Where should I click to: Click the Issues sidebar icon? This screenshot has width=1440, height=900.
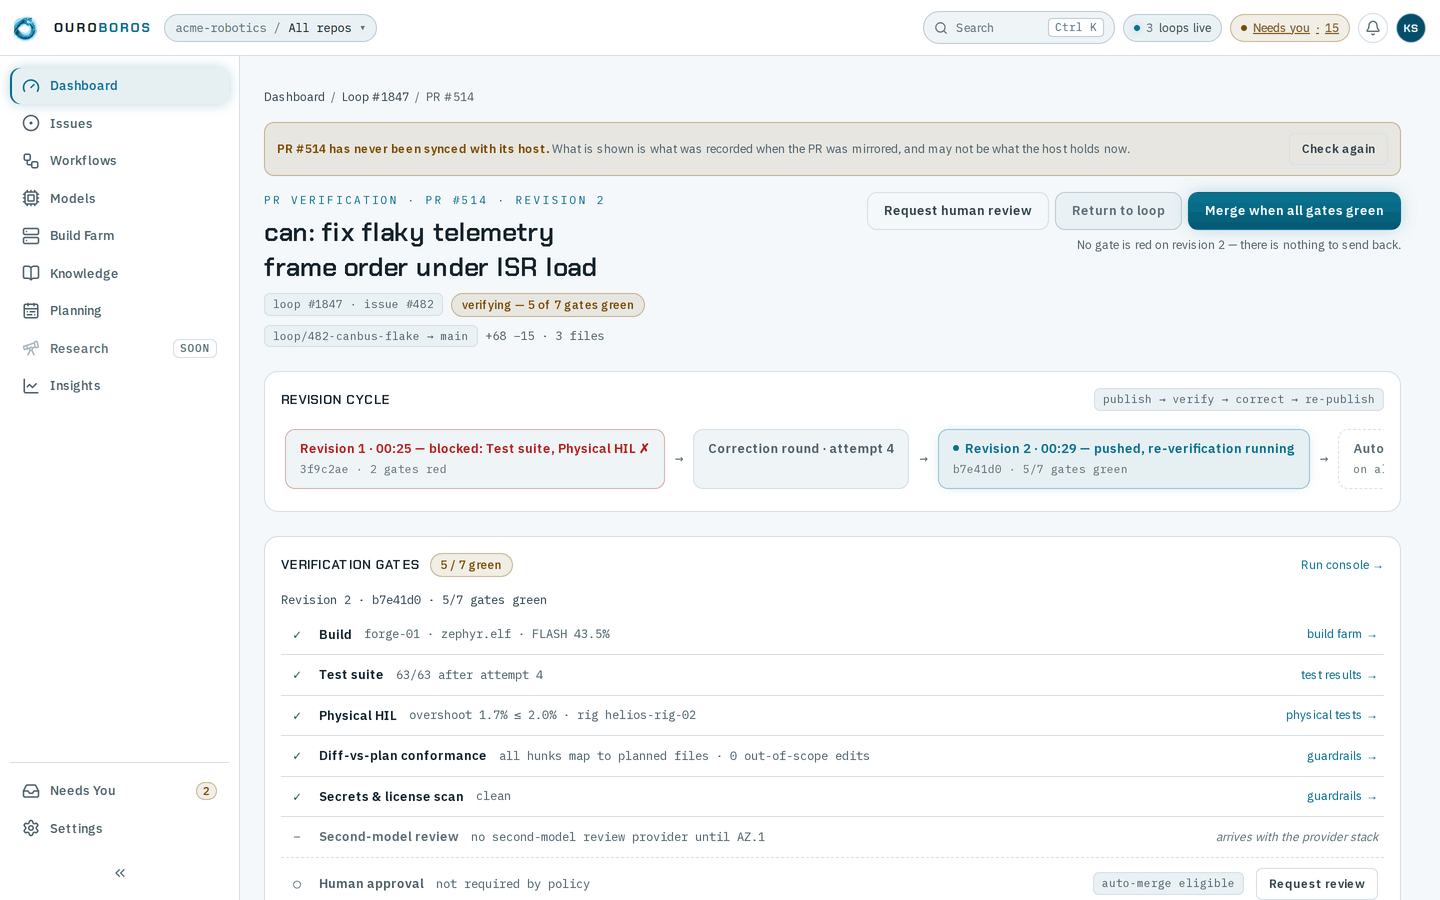[x=31, y=123]
